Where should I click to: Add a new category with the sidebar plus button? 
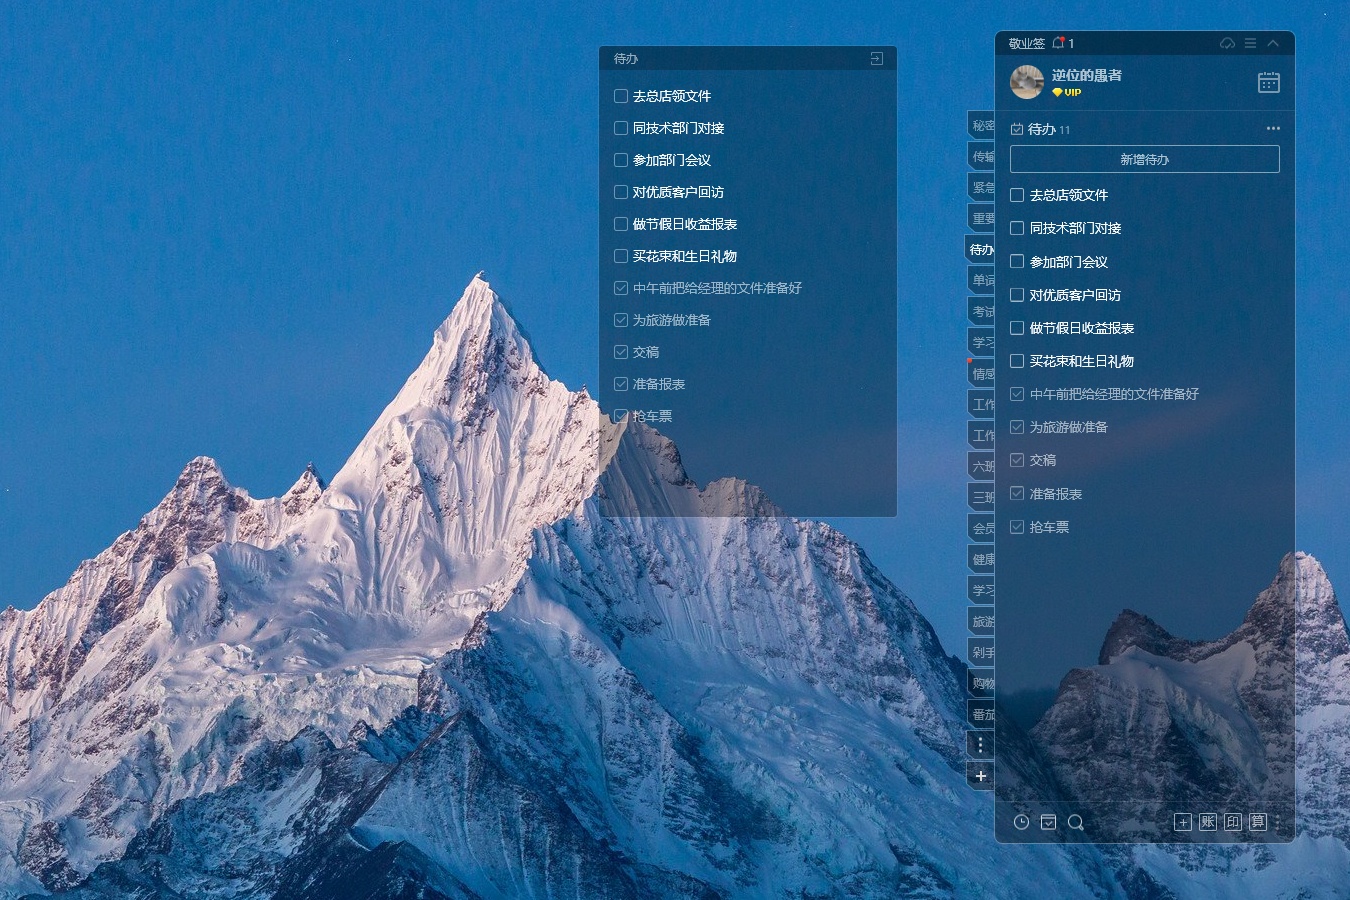pos(980,776)
